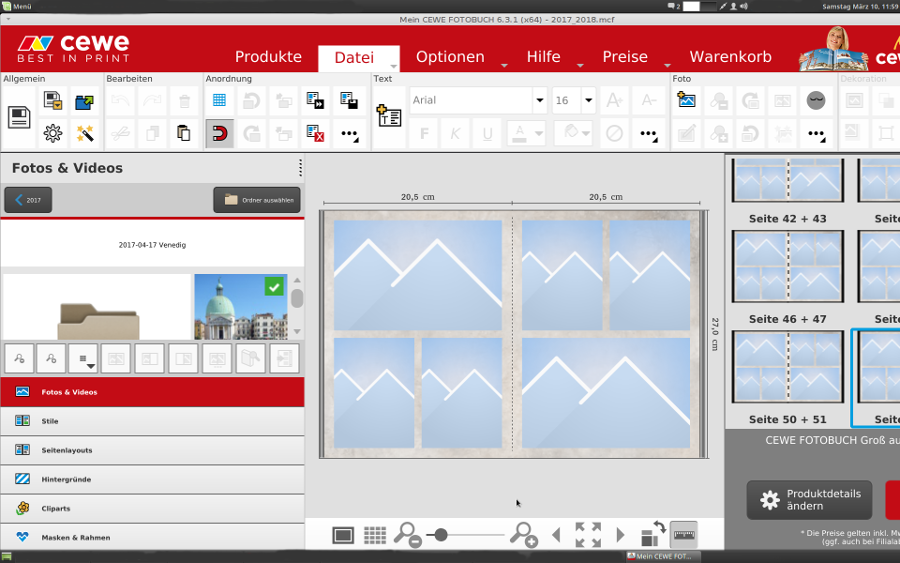This screenshot has width=900, height=563.
Task: Click the add photo icon in Foto
Action: [686, 100]
